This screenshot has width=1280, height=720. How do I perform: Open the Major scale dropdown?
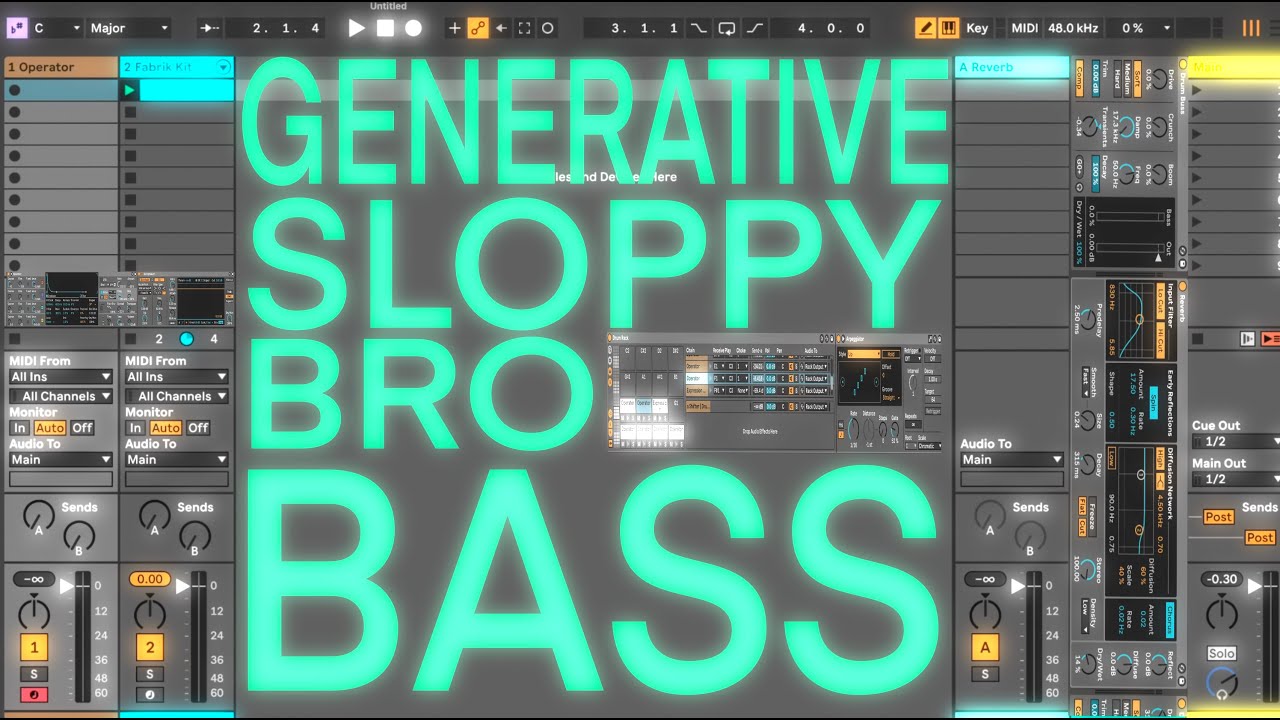130,28
